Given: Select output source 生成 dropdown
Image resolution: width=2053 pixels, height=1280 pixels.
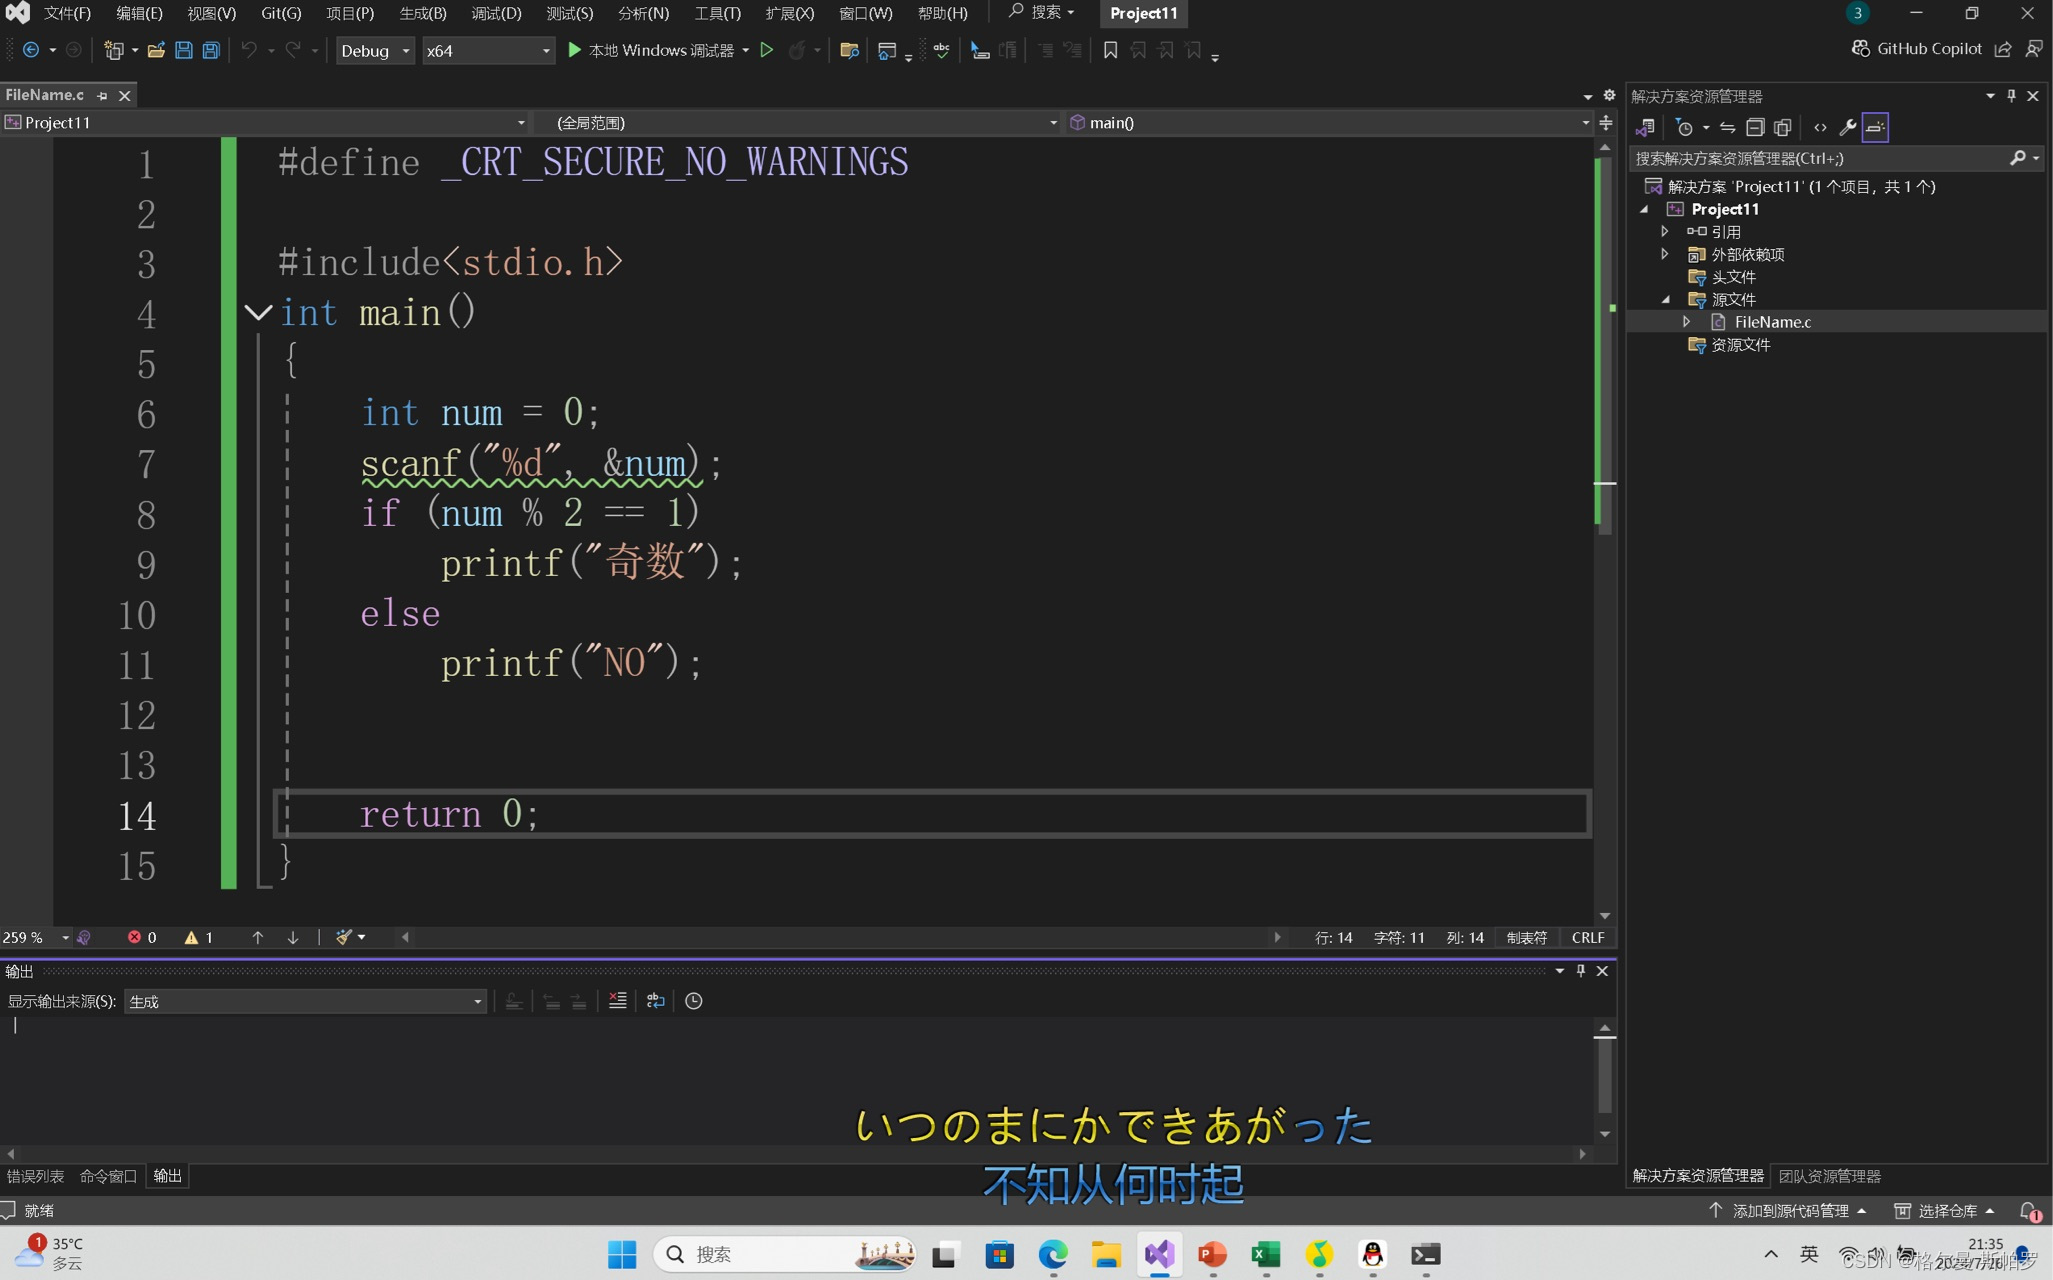Looking at the screenshot, I should coord(305,1001).
